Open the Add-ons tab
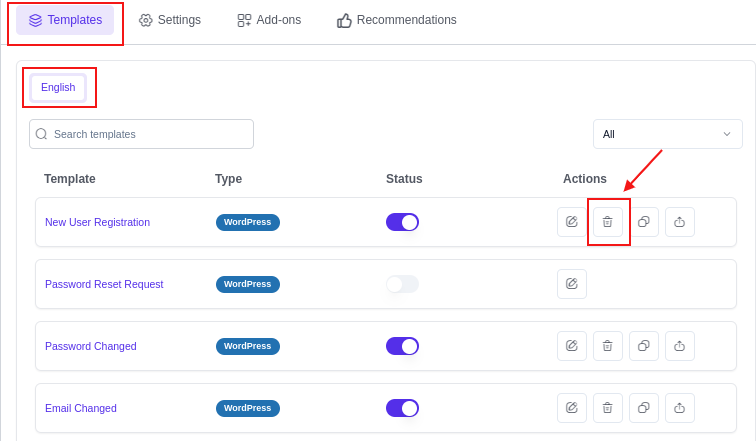This screenshot has height=441, width=756. point(269,20)
